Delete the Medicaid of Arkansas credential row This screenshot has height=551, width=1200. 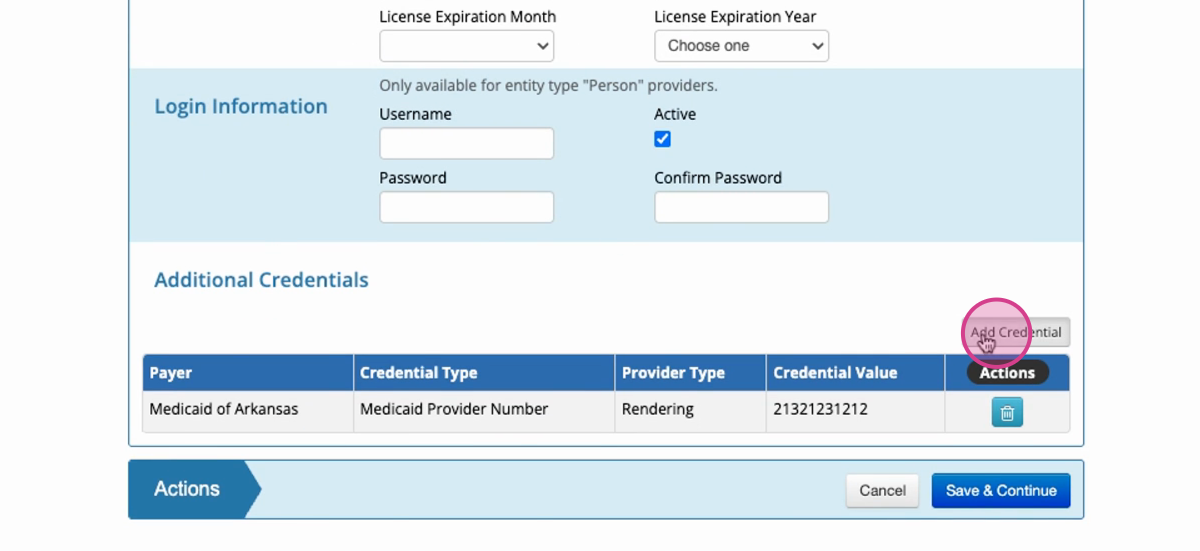(x=1007, y=412)
